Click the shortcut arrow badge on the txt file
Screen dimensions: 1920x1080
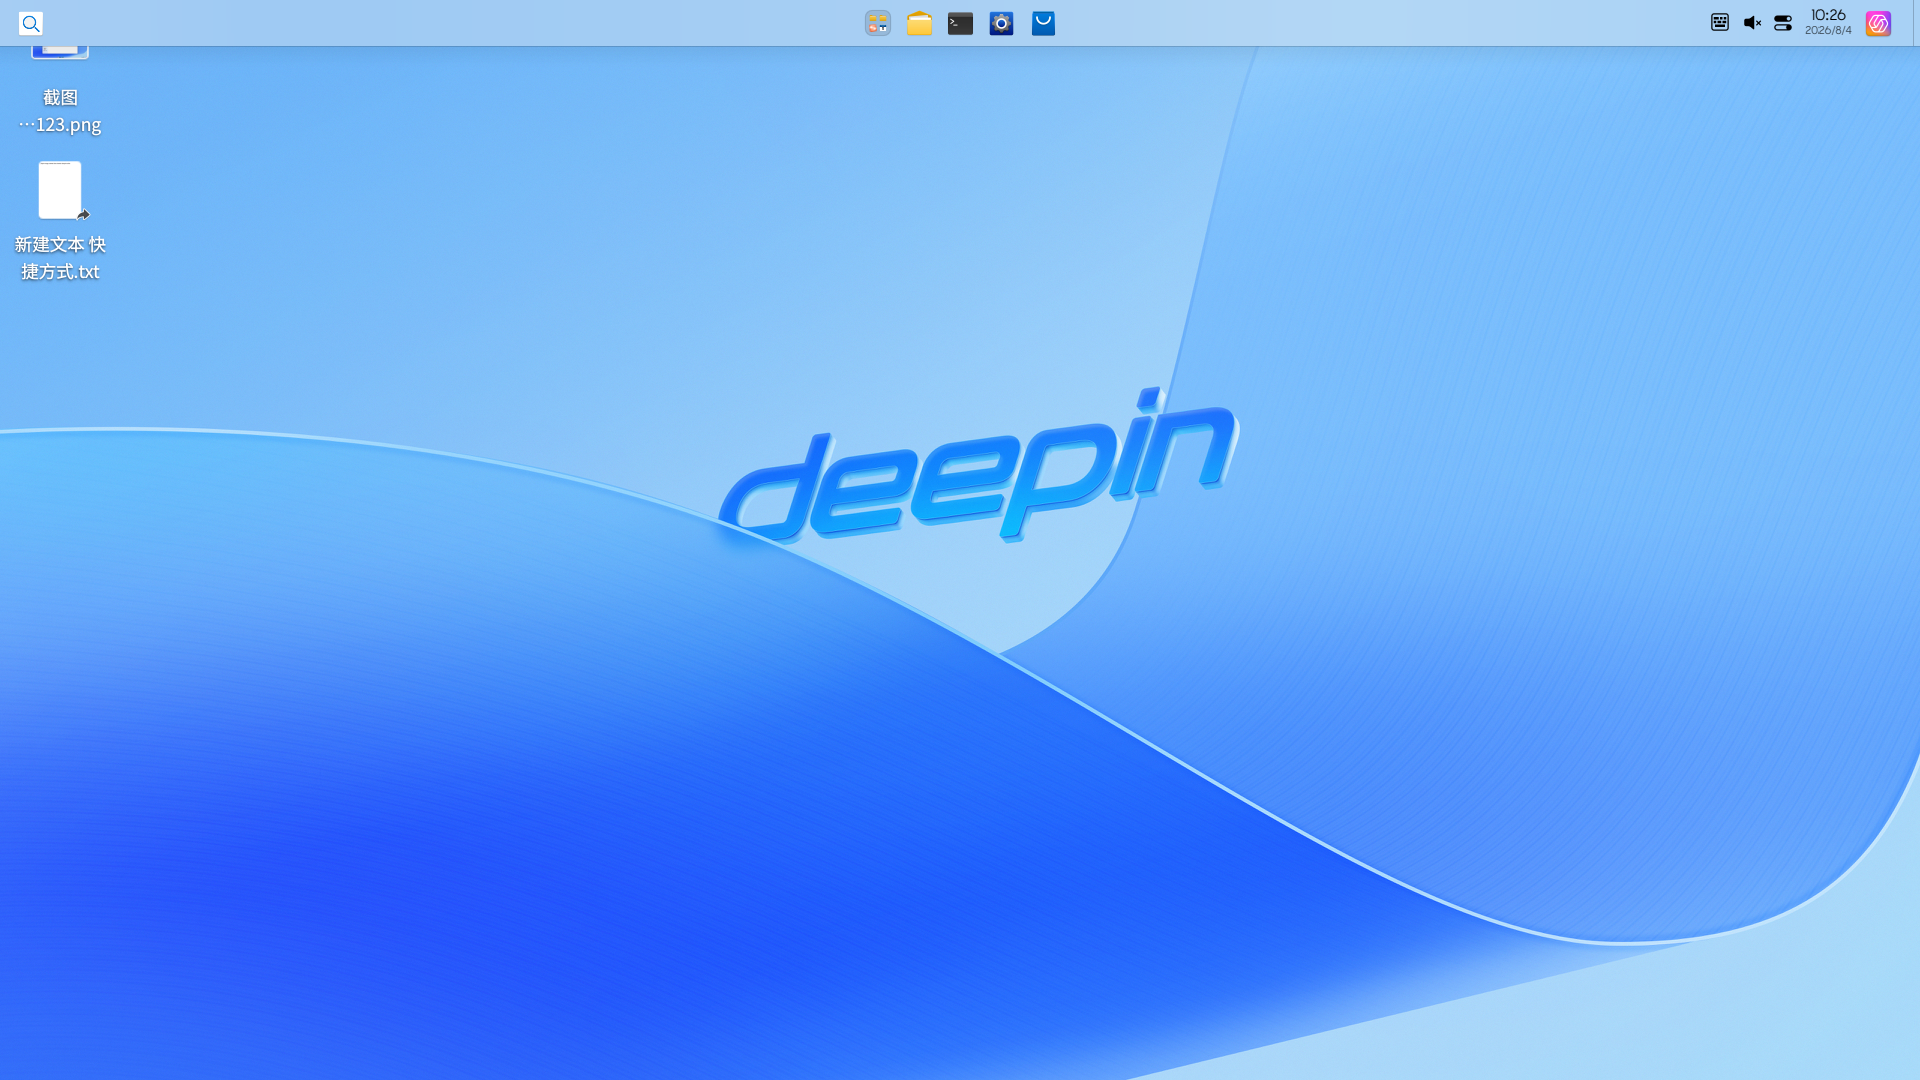[83, 214]
